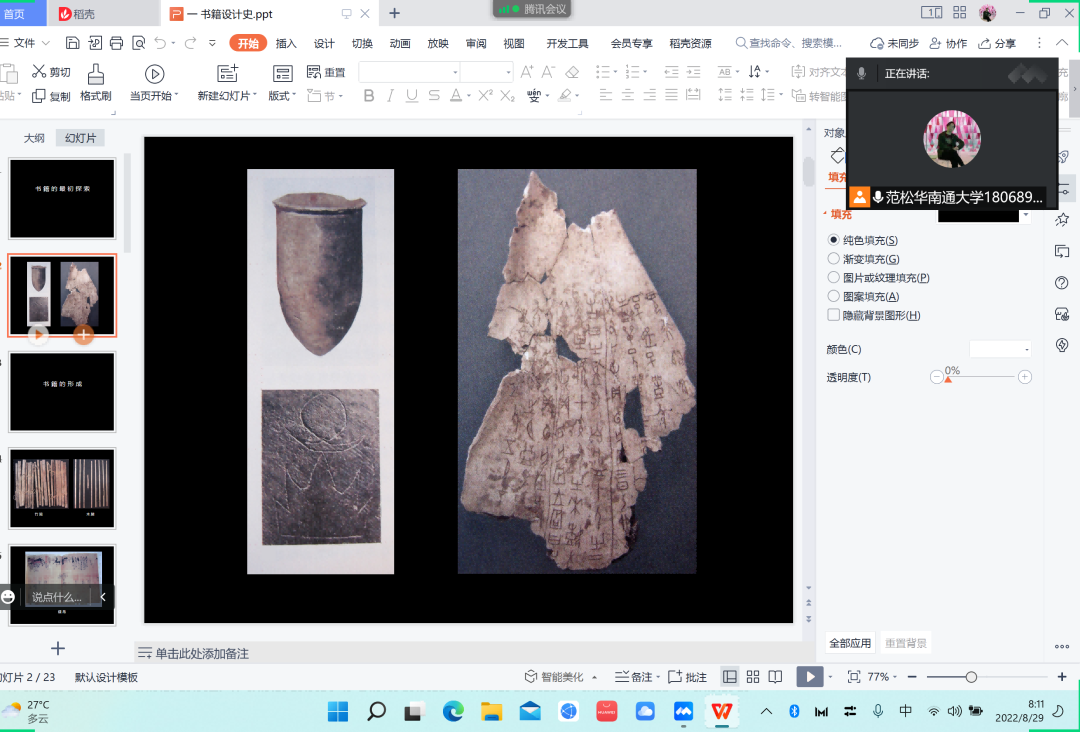Click Collaborate (协作) button

[948, 43]
